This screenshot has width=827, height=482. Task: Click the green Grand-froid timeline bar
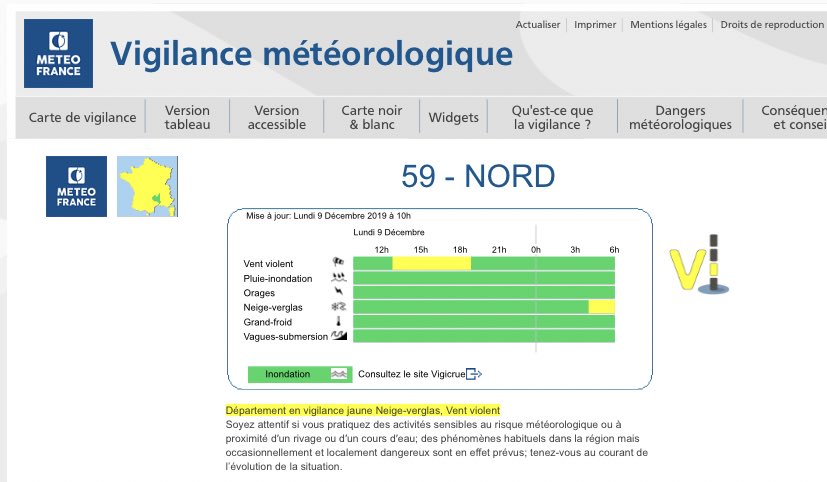pos(484,321)
